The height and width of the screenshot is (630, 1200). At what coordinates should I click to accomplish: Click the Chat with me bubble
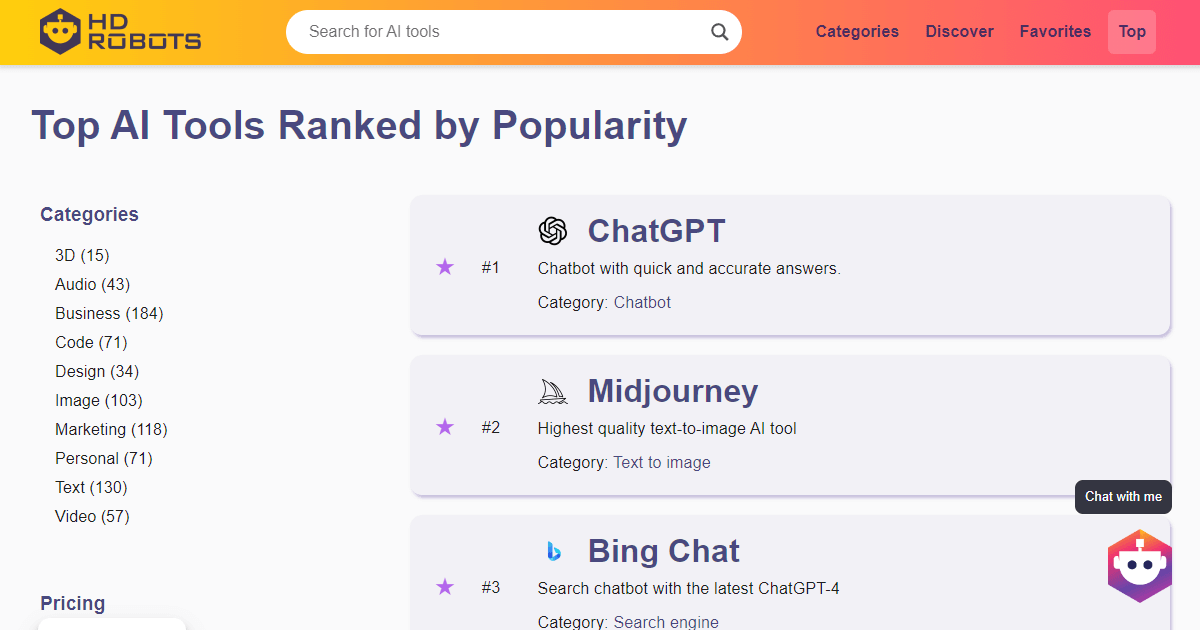tap(1123, 497)
